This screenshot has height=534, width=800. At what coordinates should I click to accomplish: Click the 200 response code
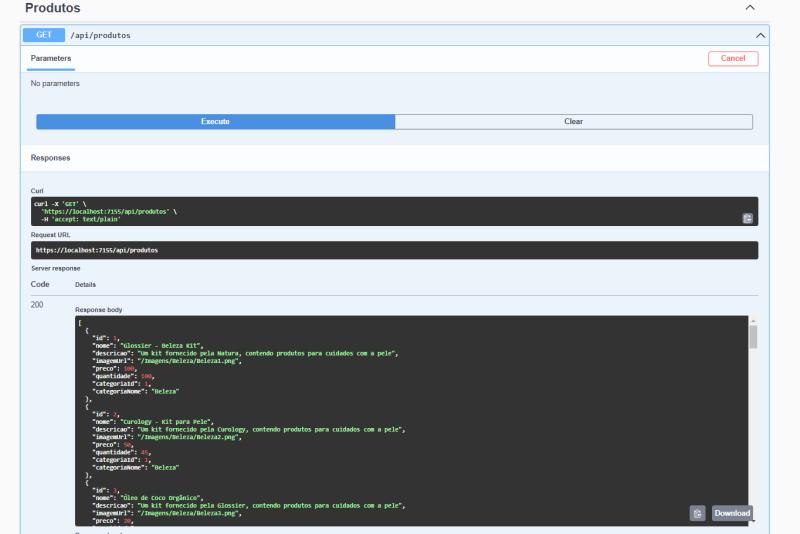37,304
